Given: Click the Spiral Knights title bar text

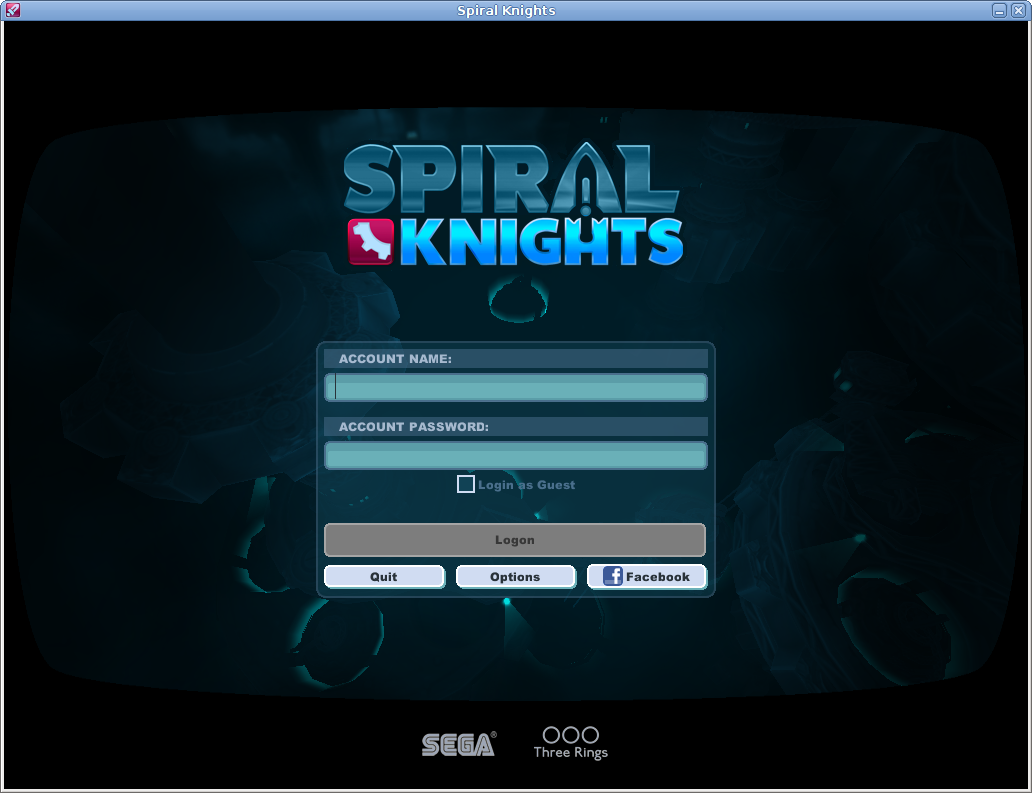Looking at the screenshot, I should [x=506, y=11].
